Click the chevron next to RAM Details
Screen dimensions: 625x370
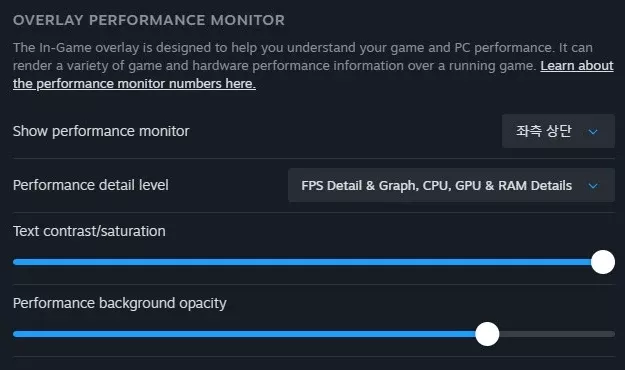593,186
